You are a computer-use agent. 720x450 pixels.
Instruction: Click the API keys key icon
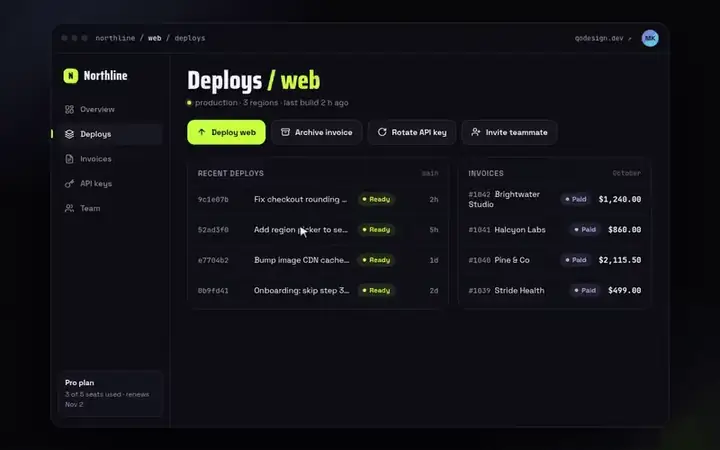69,184
